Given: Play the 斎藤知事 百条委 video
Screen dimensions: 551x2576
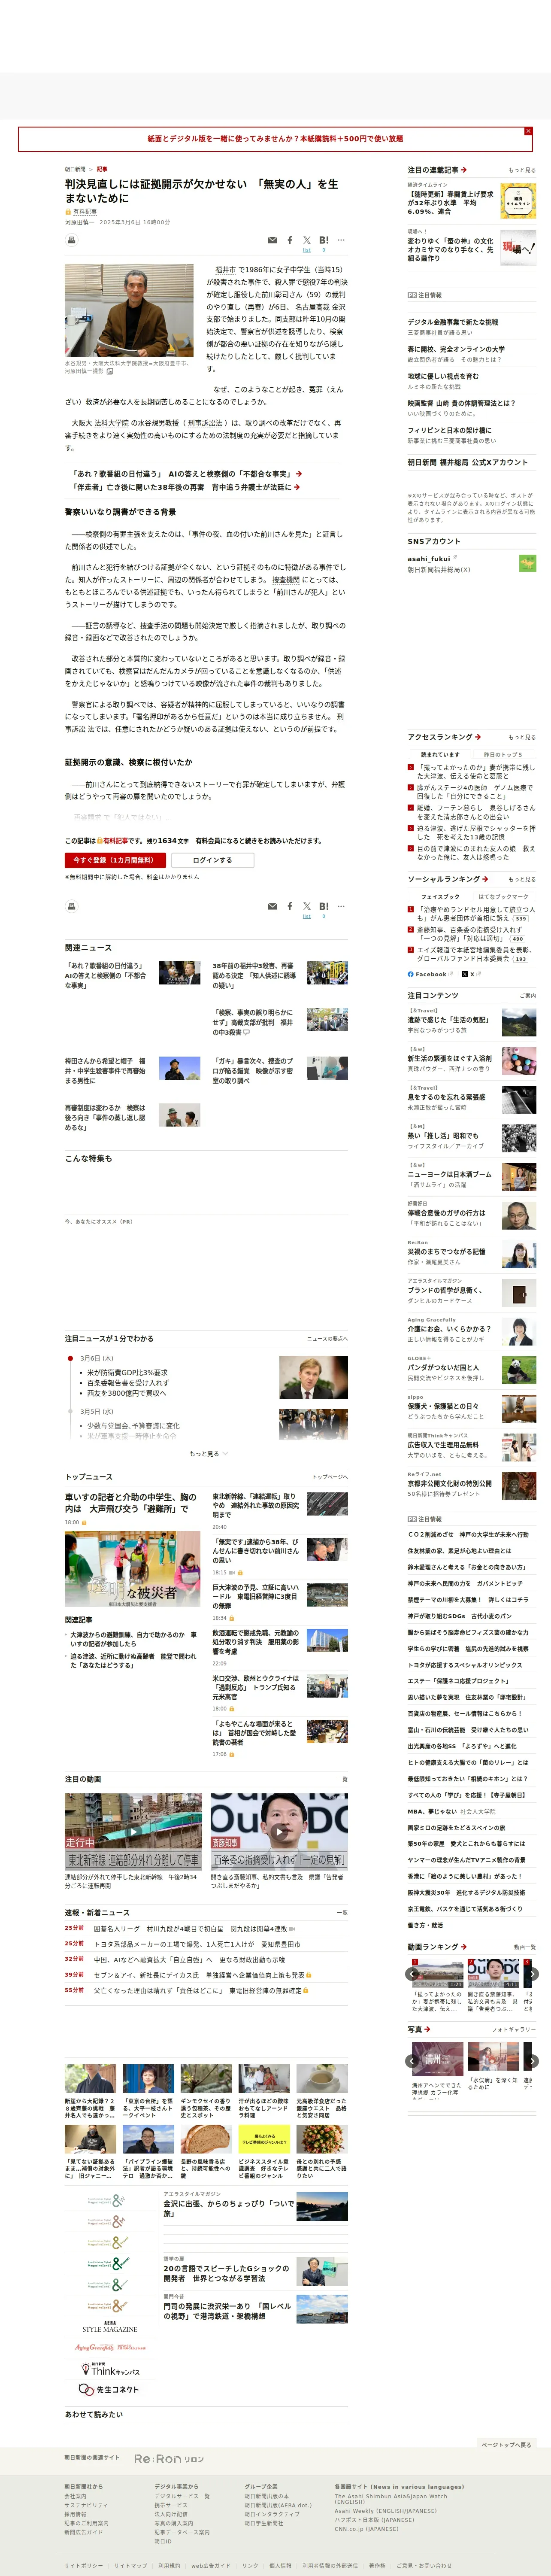Looking at the screenshot, I should pyautogui.click(x=278, y=1832).
